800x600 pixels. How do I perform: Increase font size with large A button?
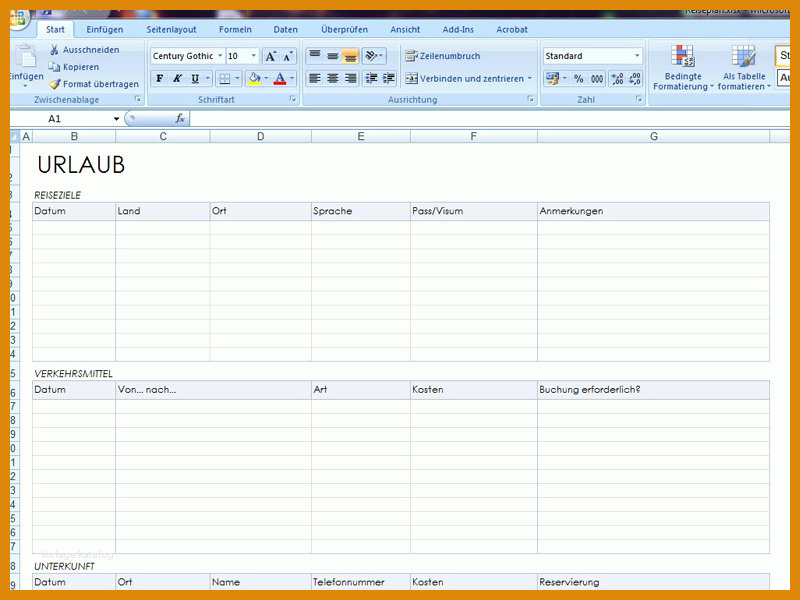pos(270,56)
